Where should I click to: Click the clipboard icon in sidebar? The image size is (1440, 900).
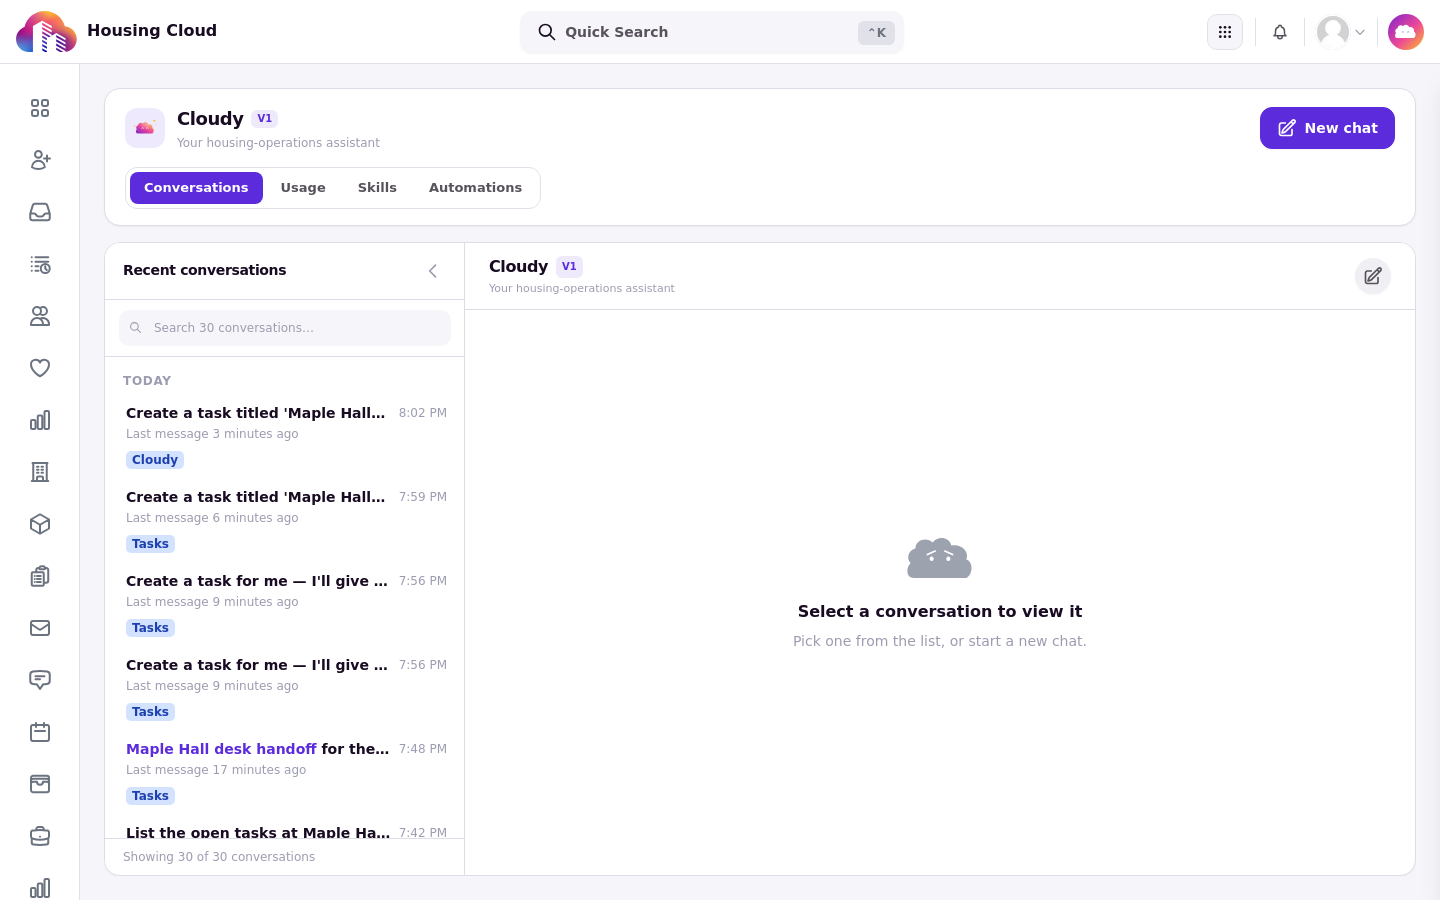(40, 576)
